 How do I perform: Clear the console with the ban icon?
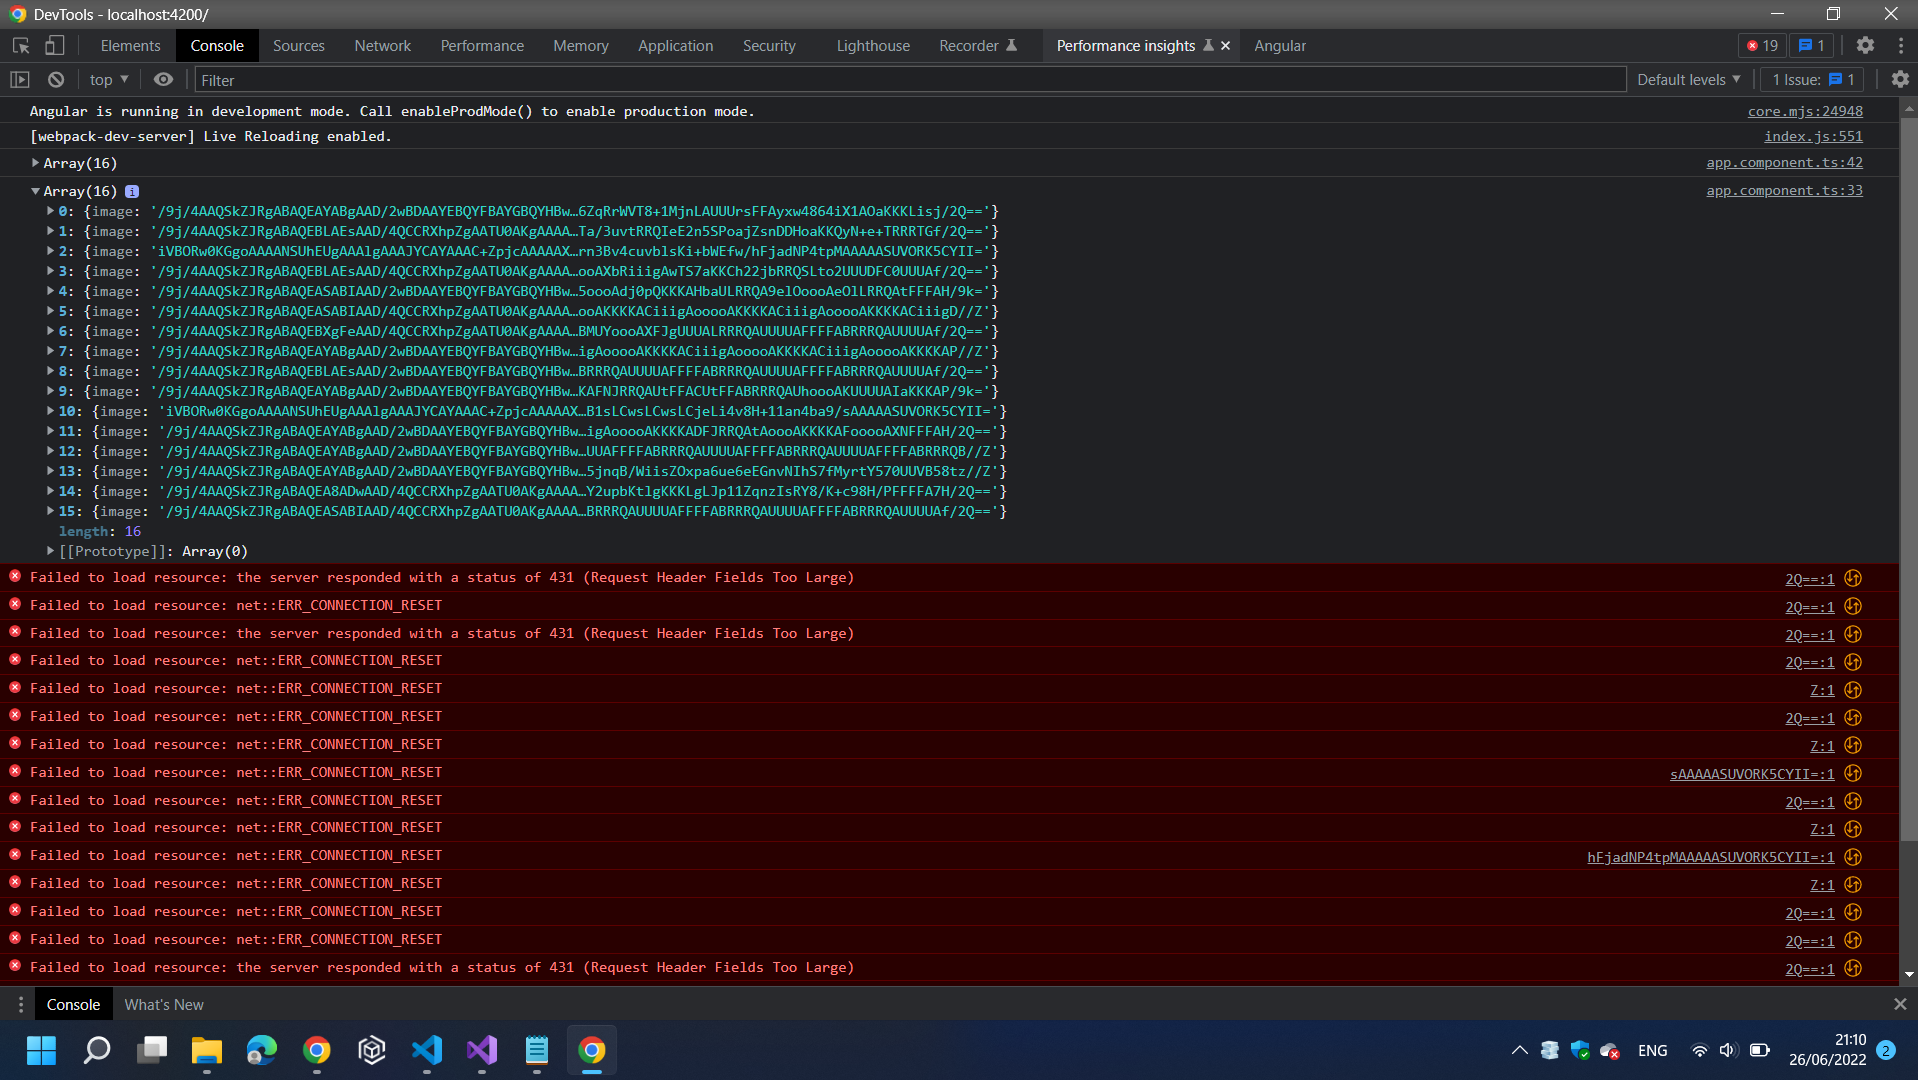point(56,80)
